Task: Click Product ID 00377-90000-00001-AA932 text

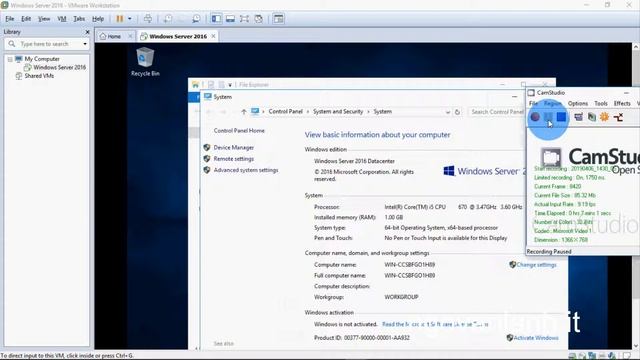Action: coord(362,338)
